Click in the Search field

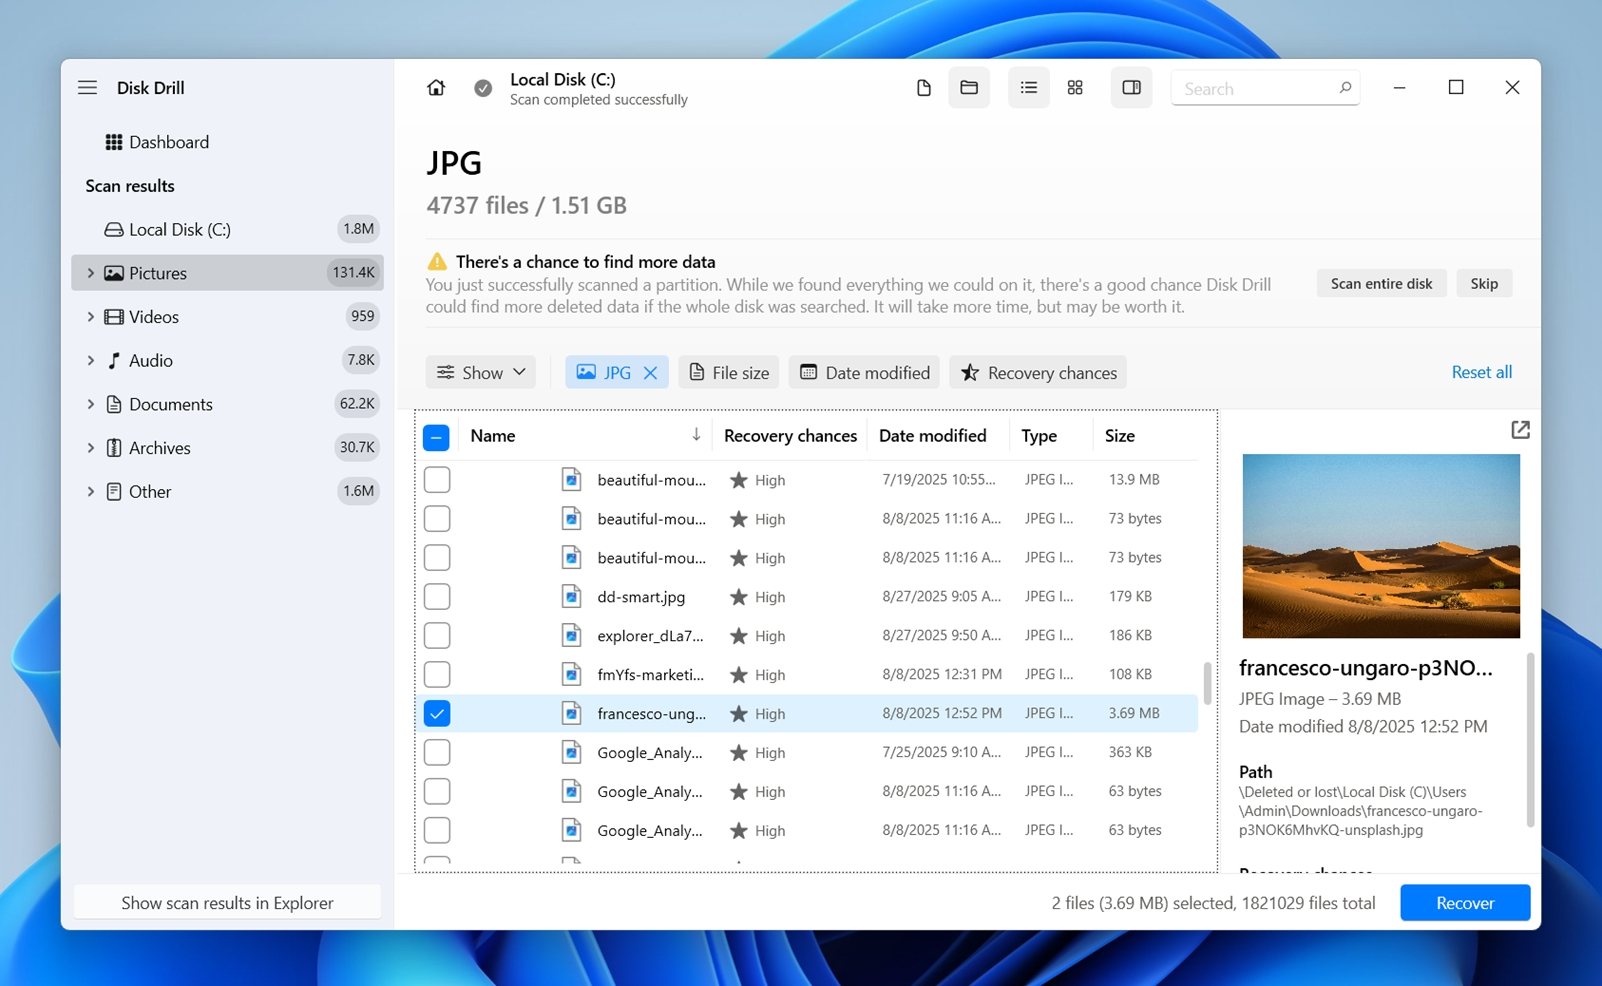click(1255, 88)
